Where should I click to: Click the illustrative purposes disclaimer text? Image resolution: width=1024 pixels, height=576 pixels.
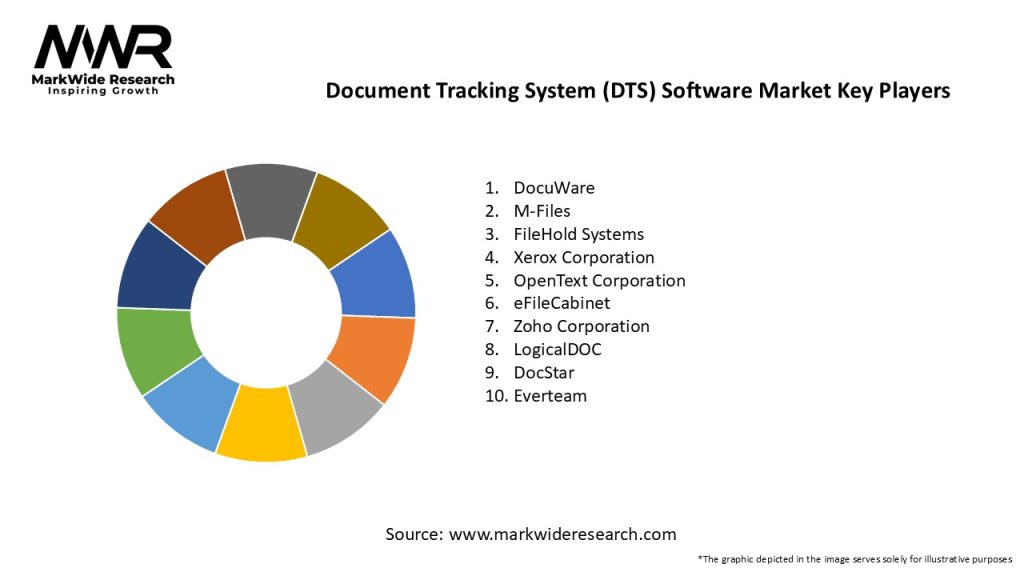pos(854,558)
